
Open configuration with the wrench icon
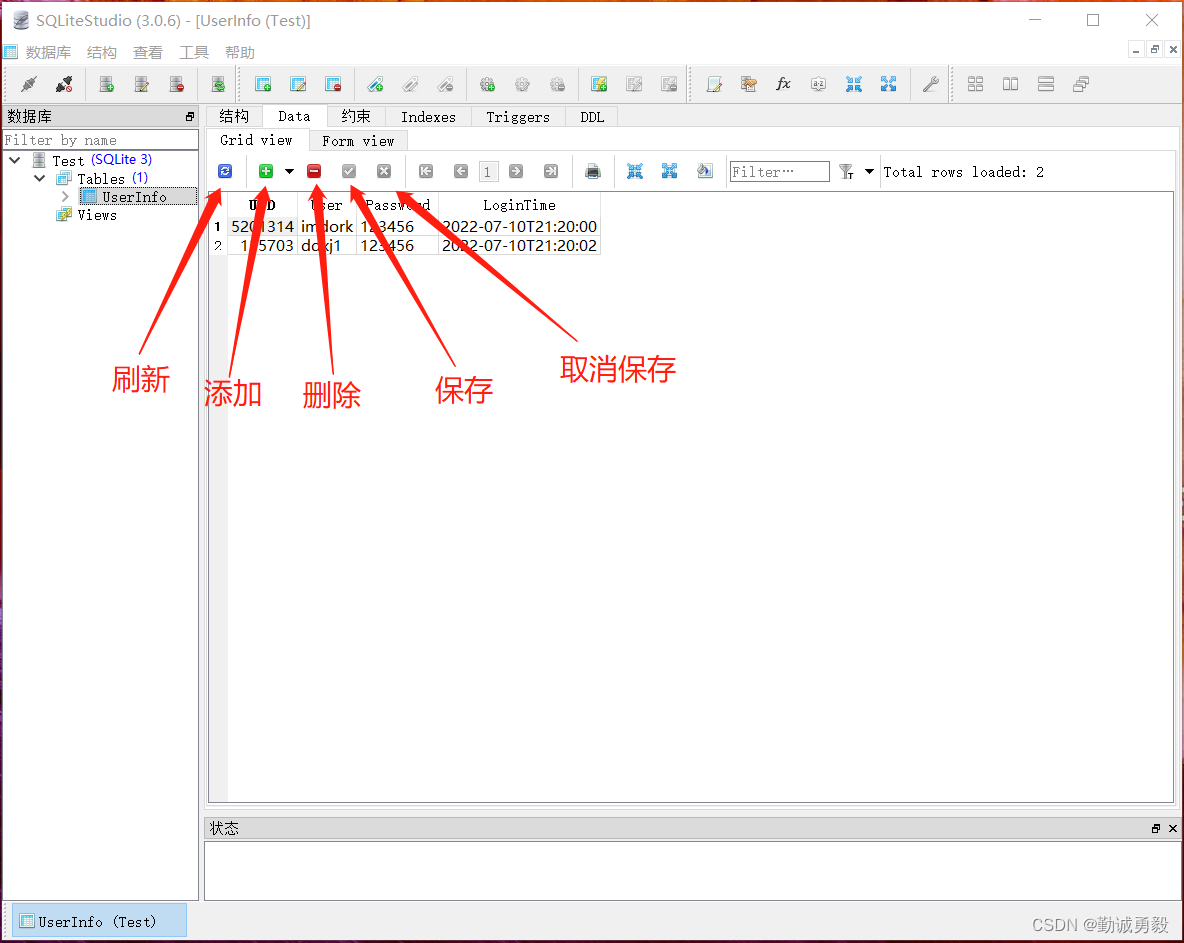pos(930,84)
